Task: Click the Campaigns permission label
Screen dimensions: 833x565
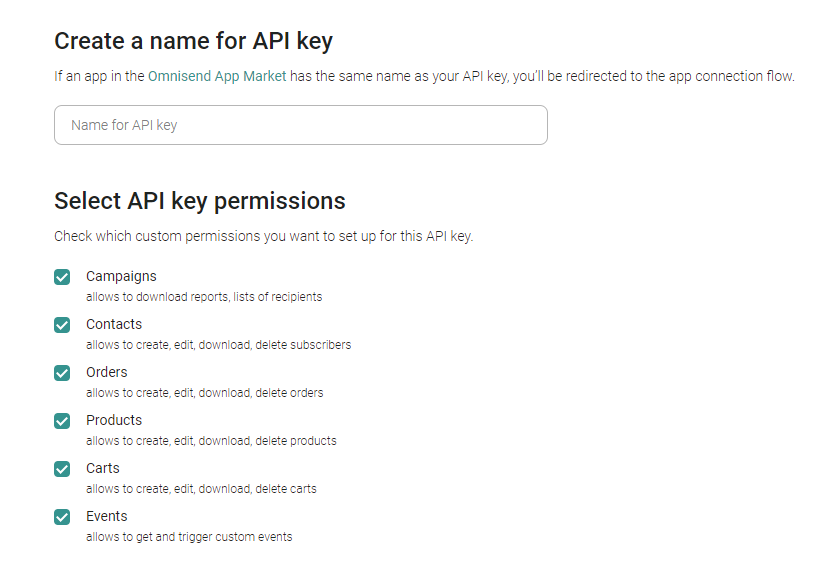Action: (x=121, y=276)
